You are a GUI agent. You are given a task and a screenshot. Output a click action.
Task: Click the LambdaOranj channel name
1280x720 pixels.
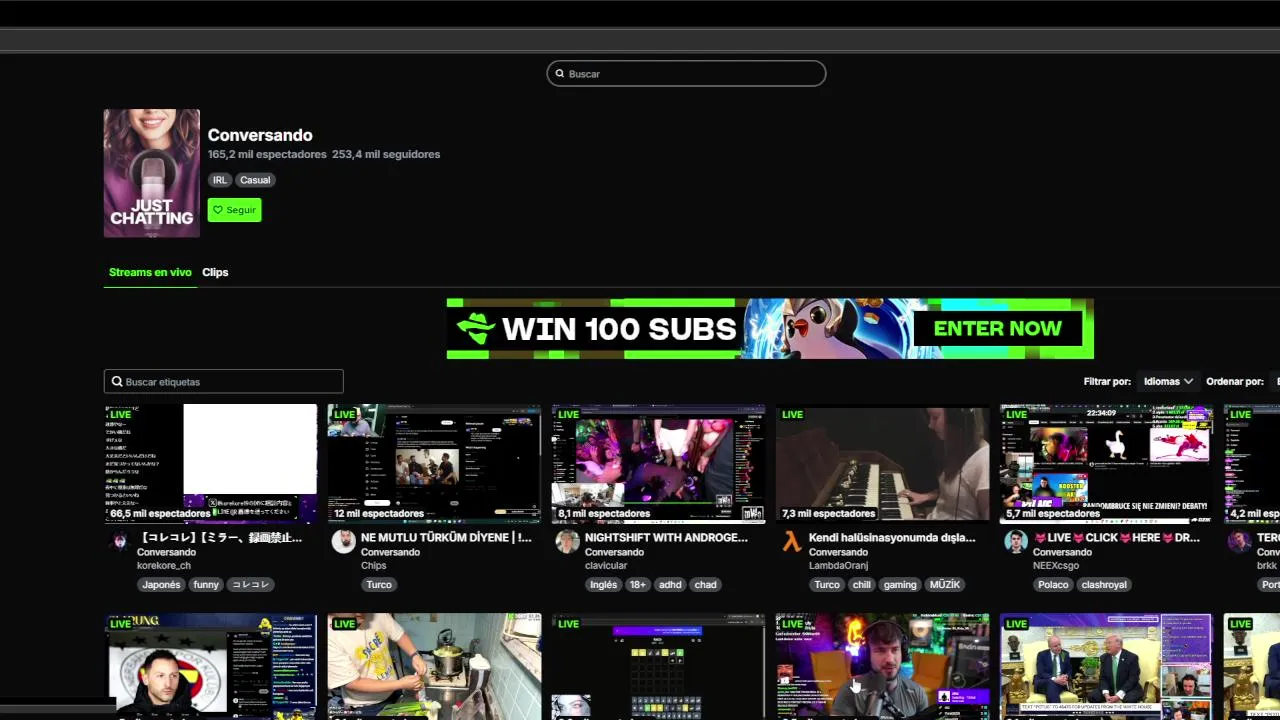pyautogui.click(x=838, y=565)
